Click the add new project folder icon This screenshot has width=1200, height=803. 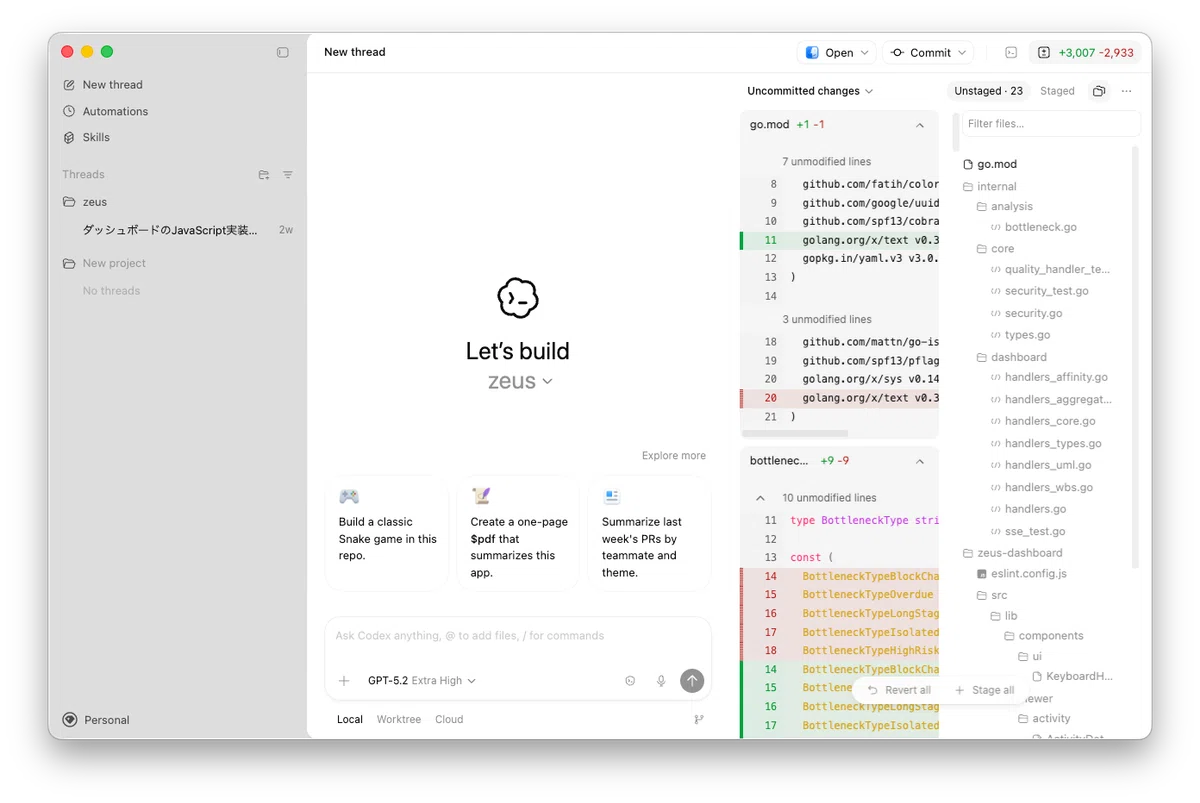[x=264, y=175]
